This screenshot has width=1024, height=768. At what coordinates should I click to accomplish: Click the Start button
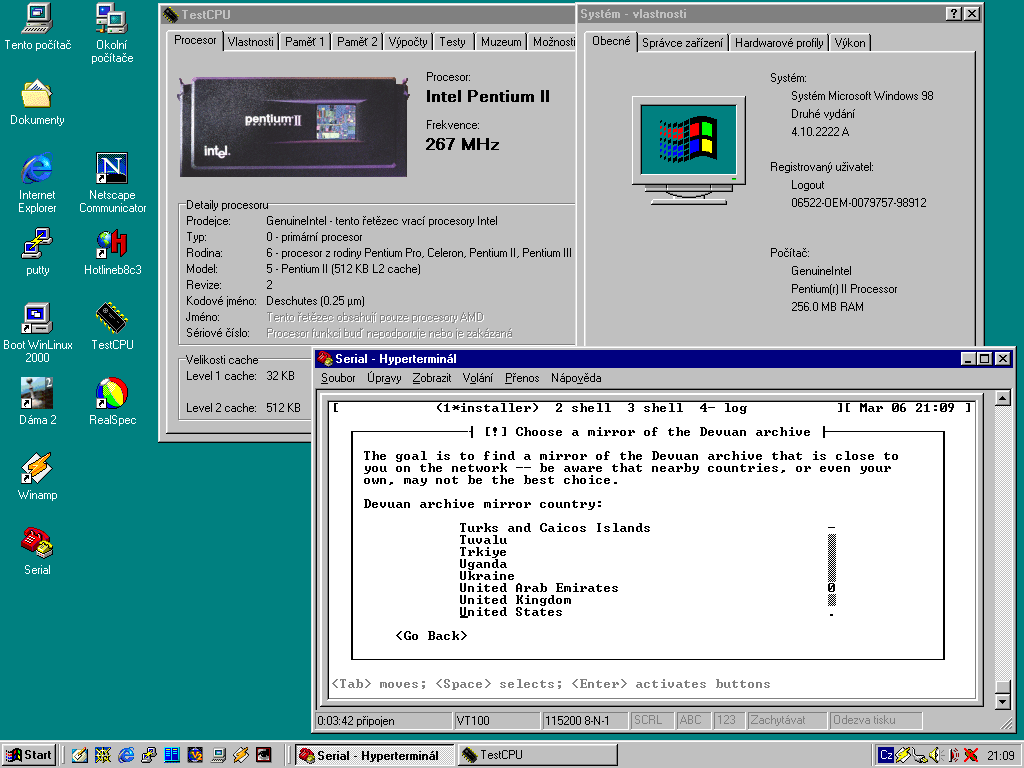click(x=29, y=755)
